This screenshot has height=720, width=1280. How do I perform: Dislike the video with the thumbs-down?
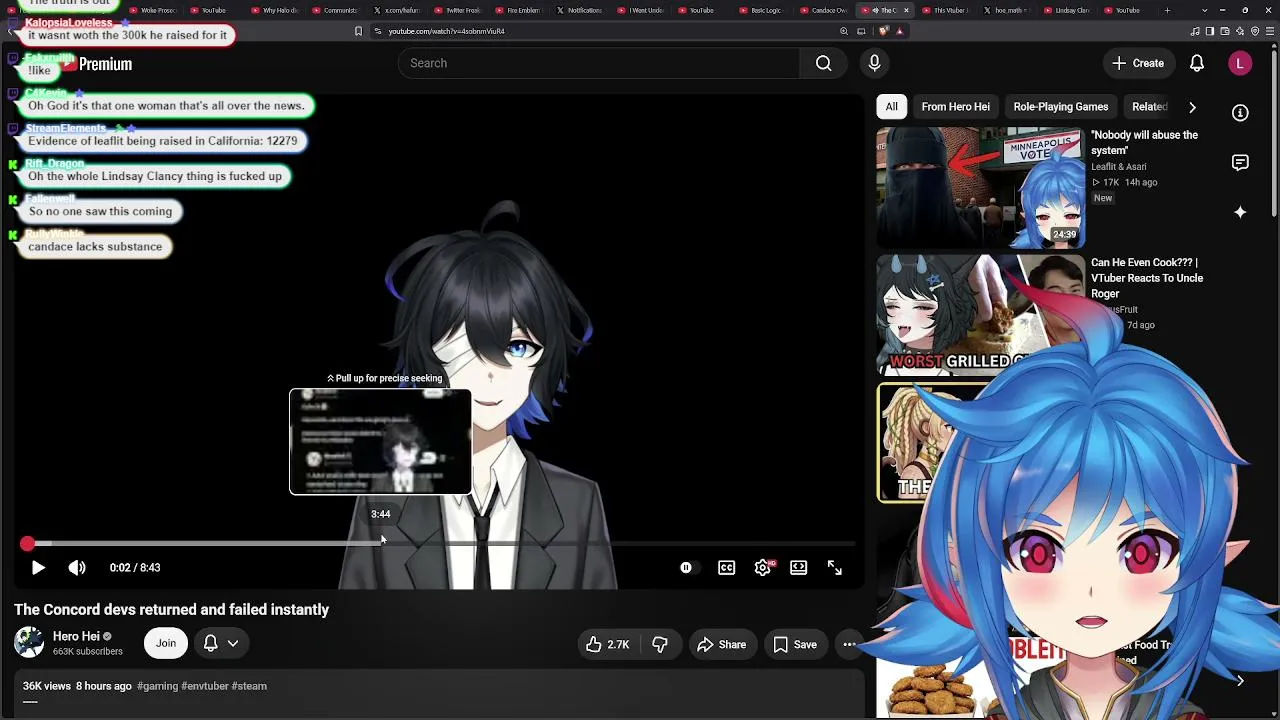[x=659, y=645]
